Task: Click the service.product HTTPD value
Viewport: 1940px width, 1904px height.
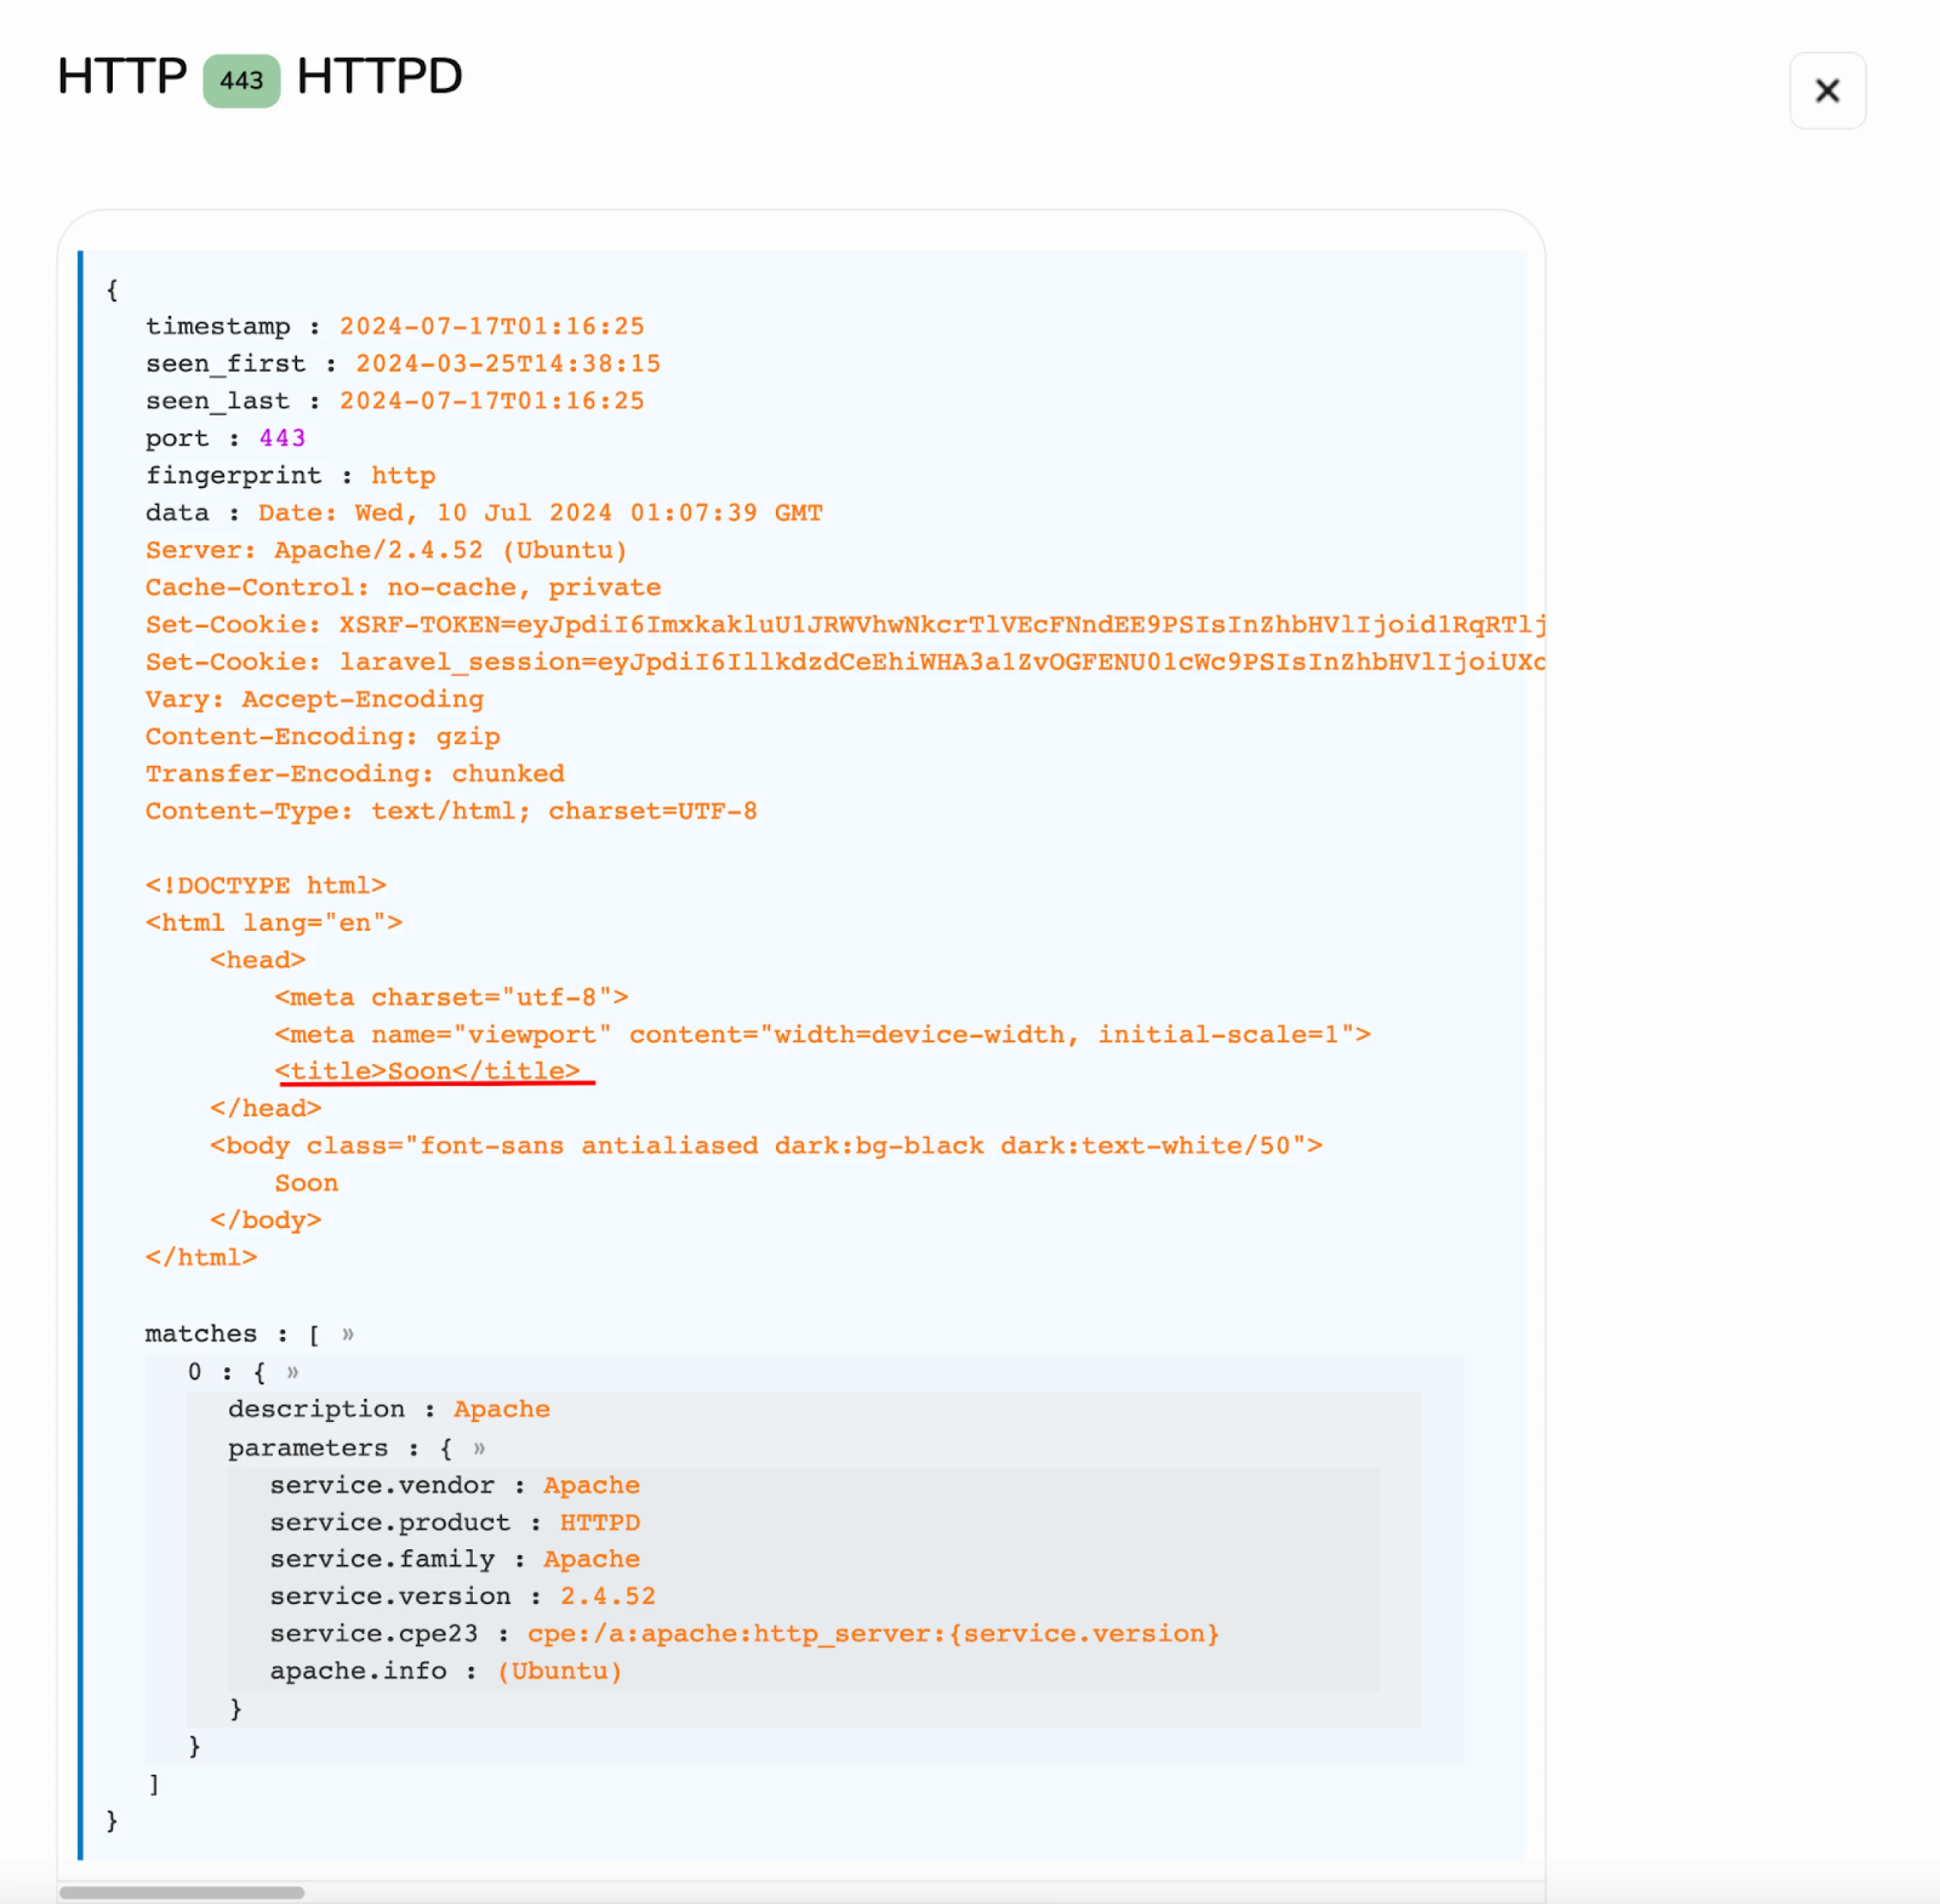Action: point(599,1522)
